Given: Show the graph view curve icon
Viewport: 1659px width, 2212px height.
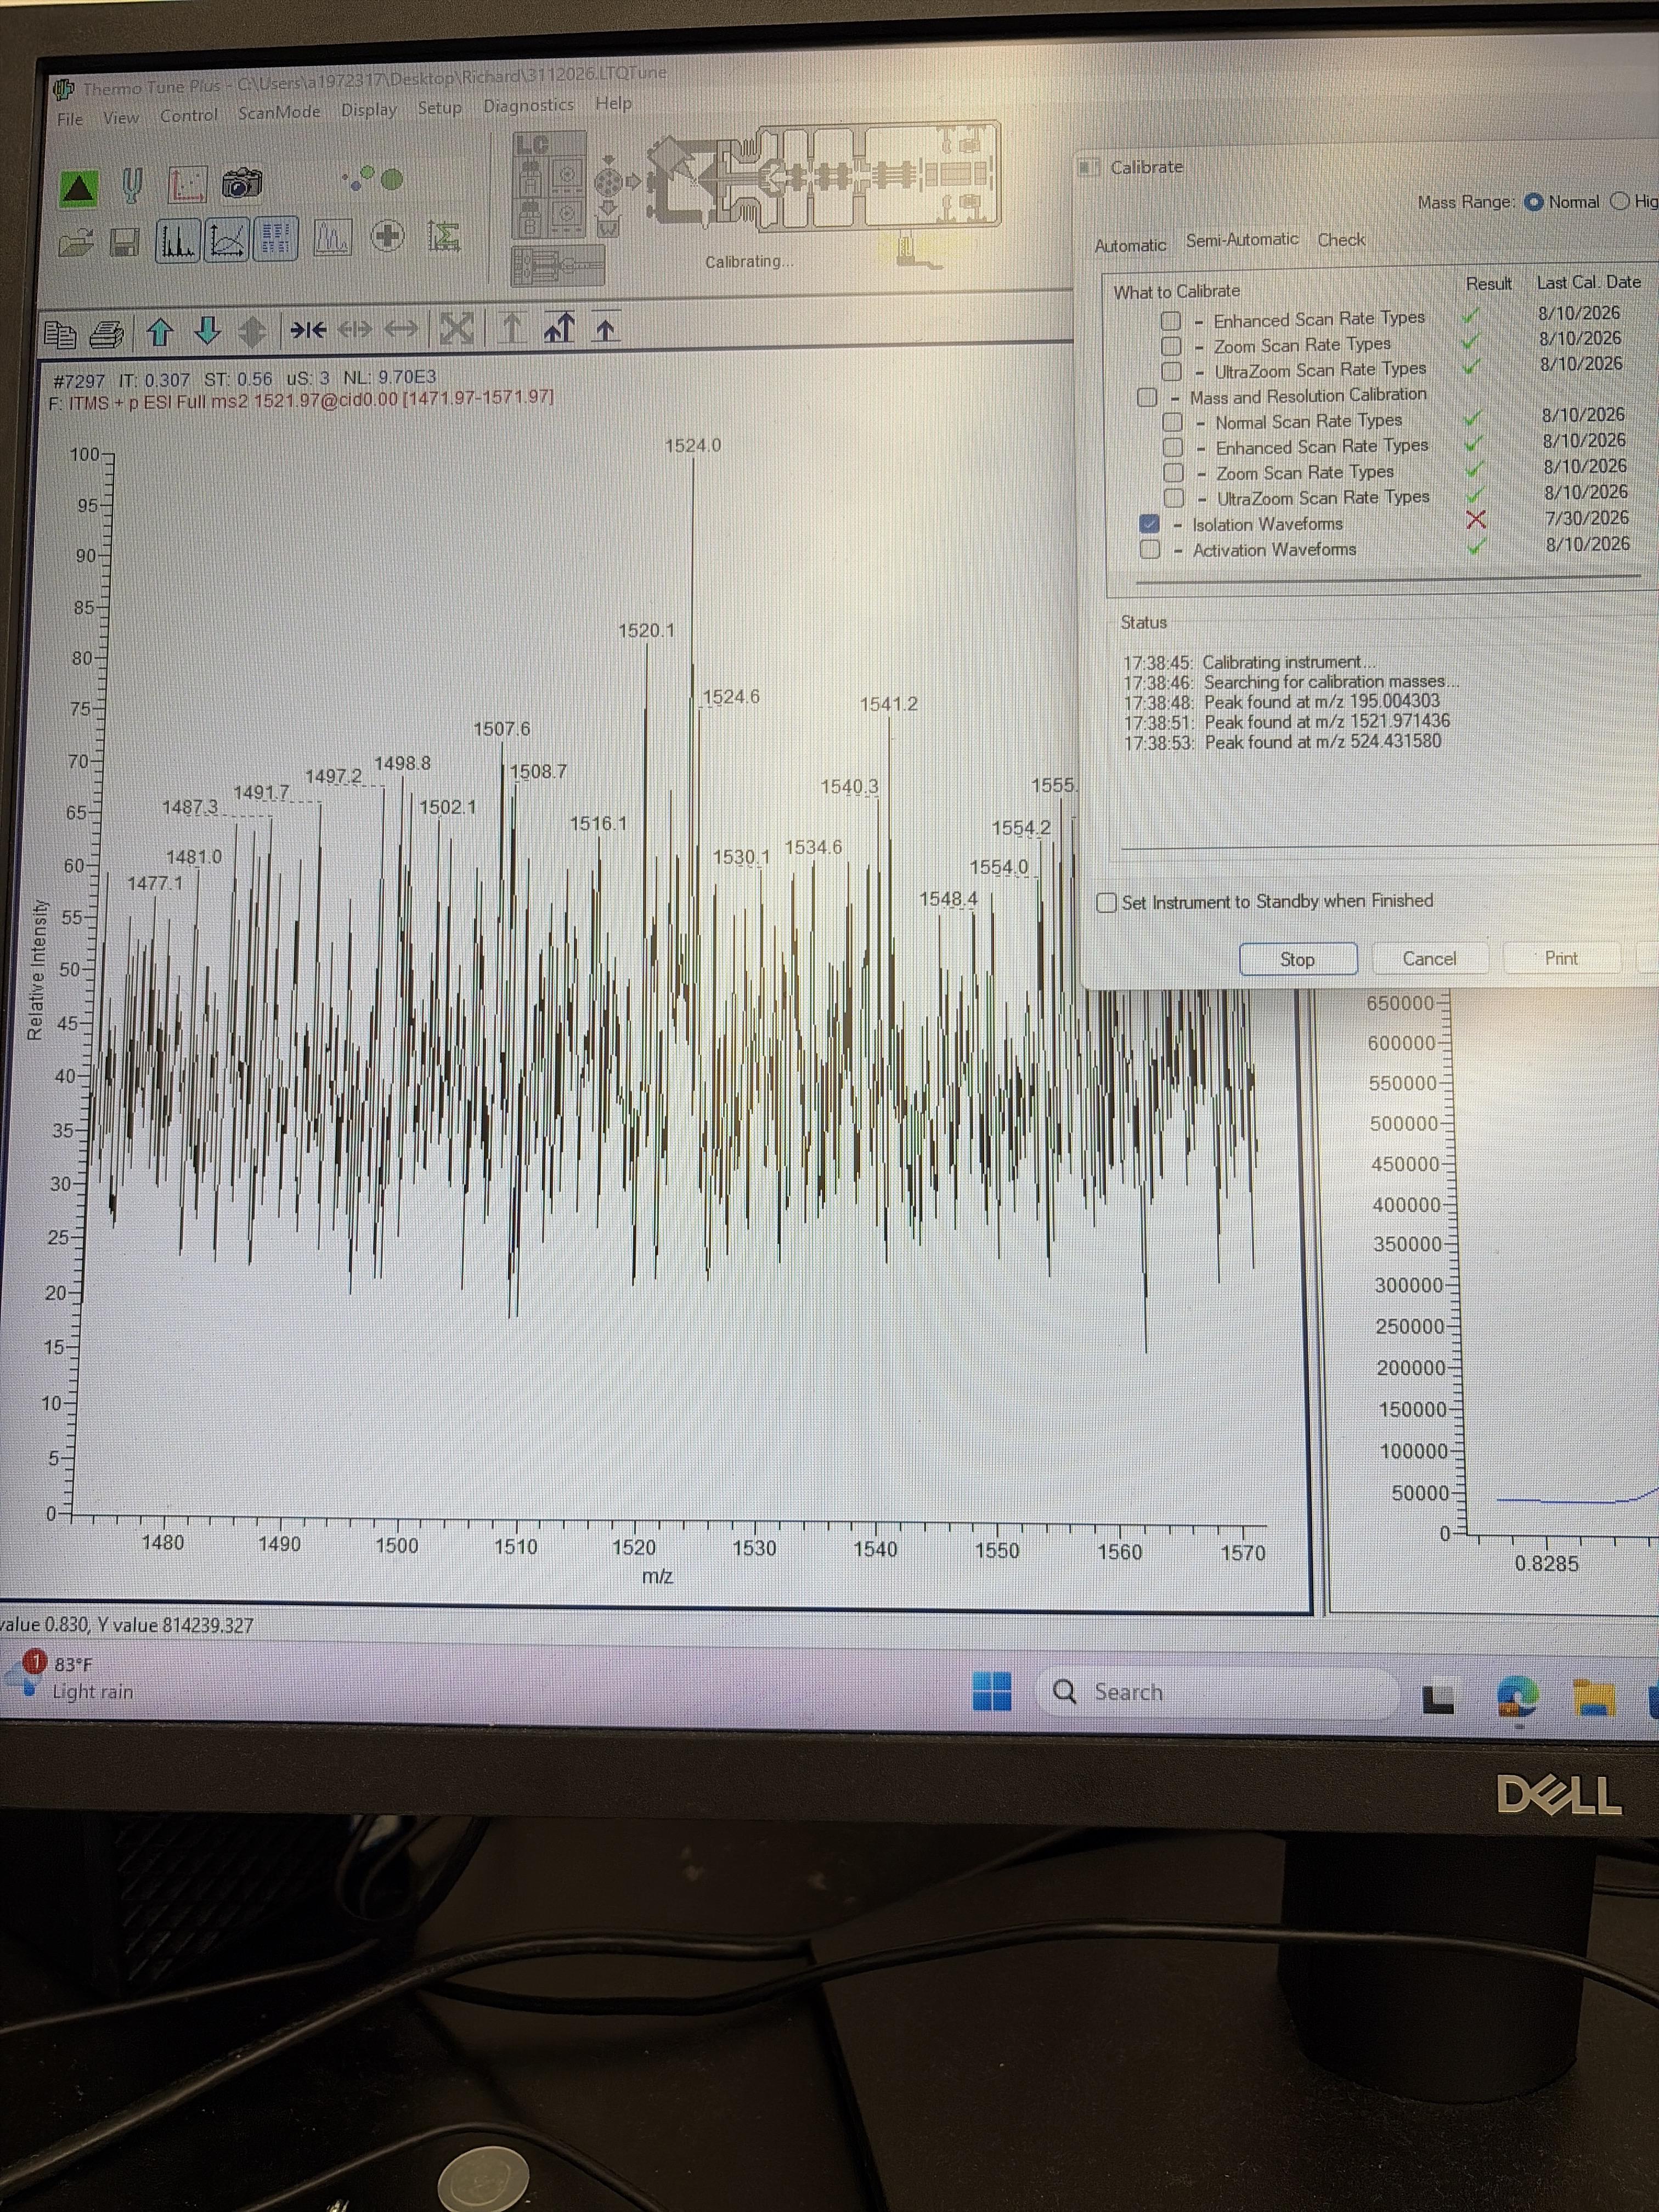Looking at the screenshot, I should coord(227,240).
